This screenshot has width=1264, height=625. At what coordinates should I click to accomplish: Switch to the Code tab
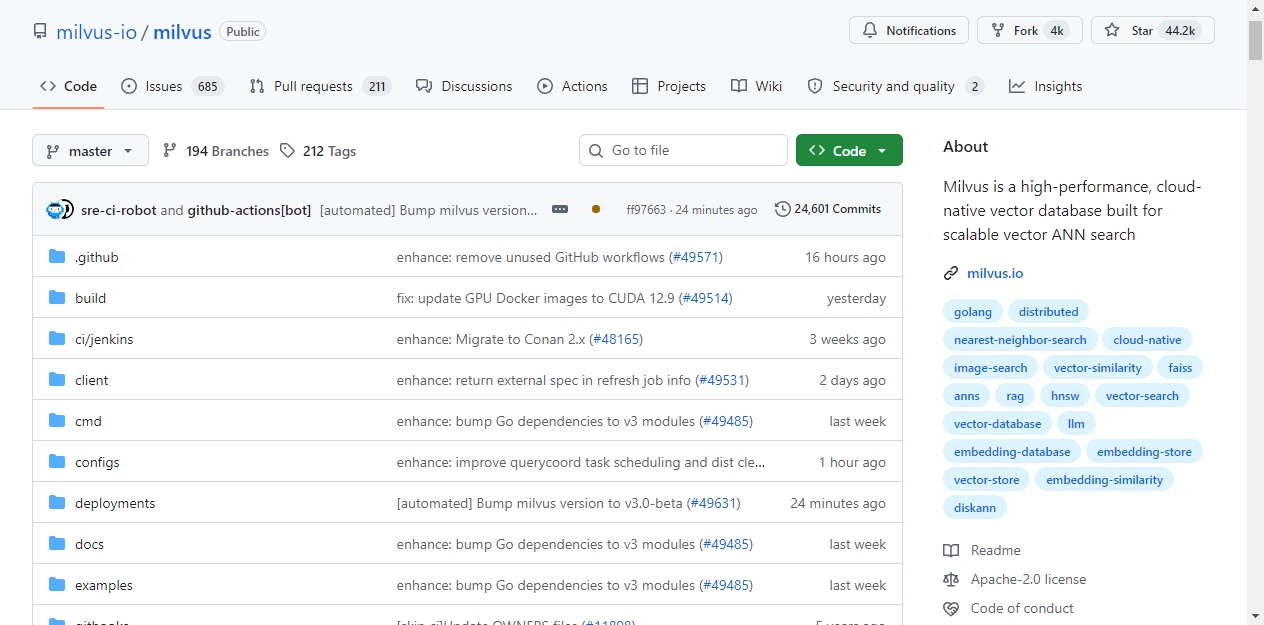68,86
